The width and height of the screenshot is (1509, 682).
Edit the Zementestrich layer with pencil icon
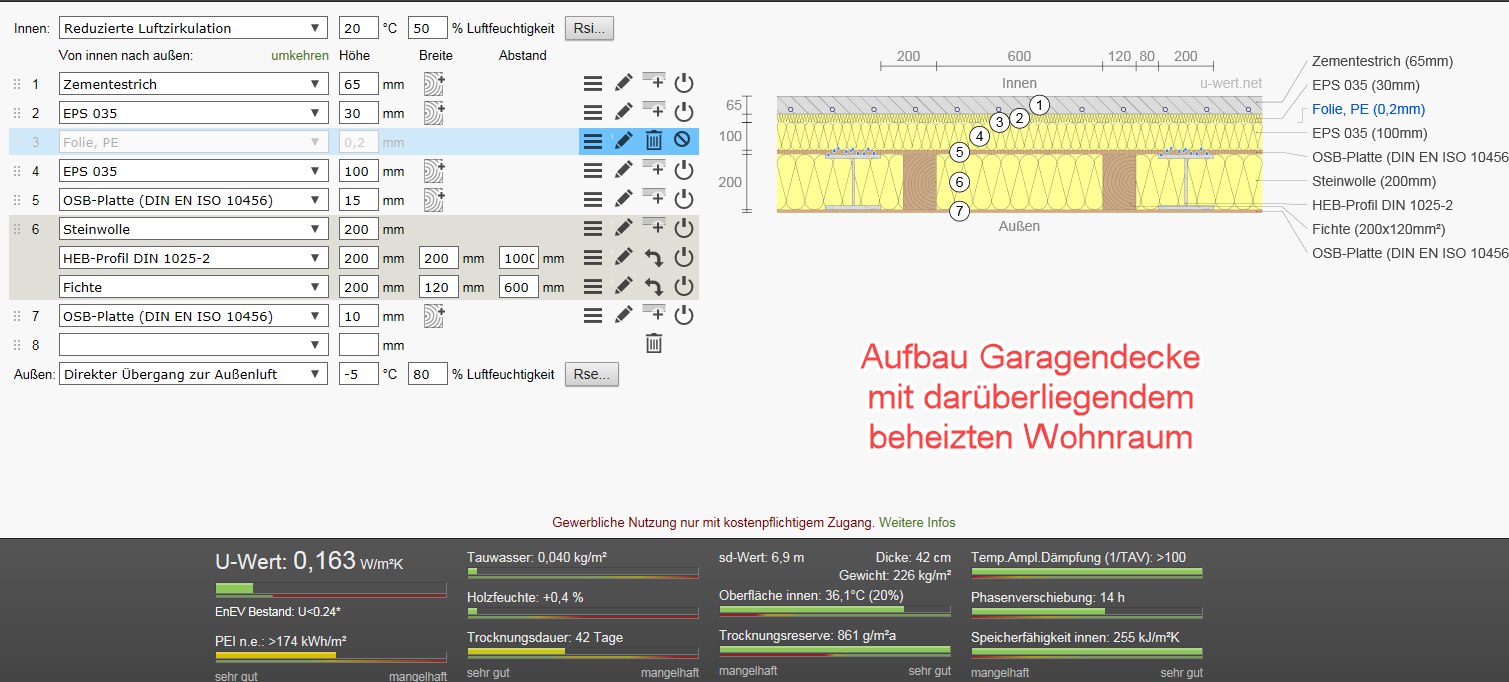[623, 84]
